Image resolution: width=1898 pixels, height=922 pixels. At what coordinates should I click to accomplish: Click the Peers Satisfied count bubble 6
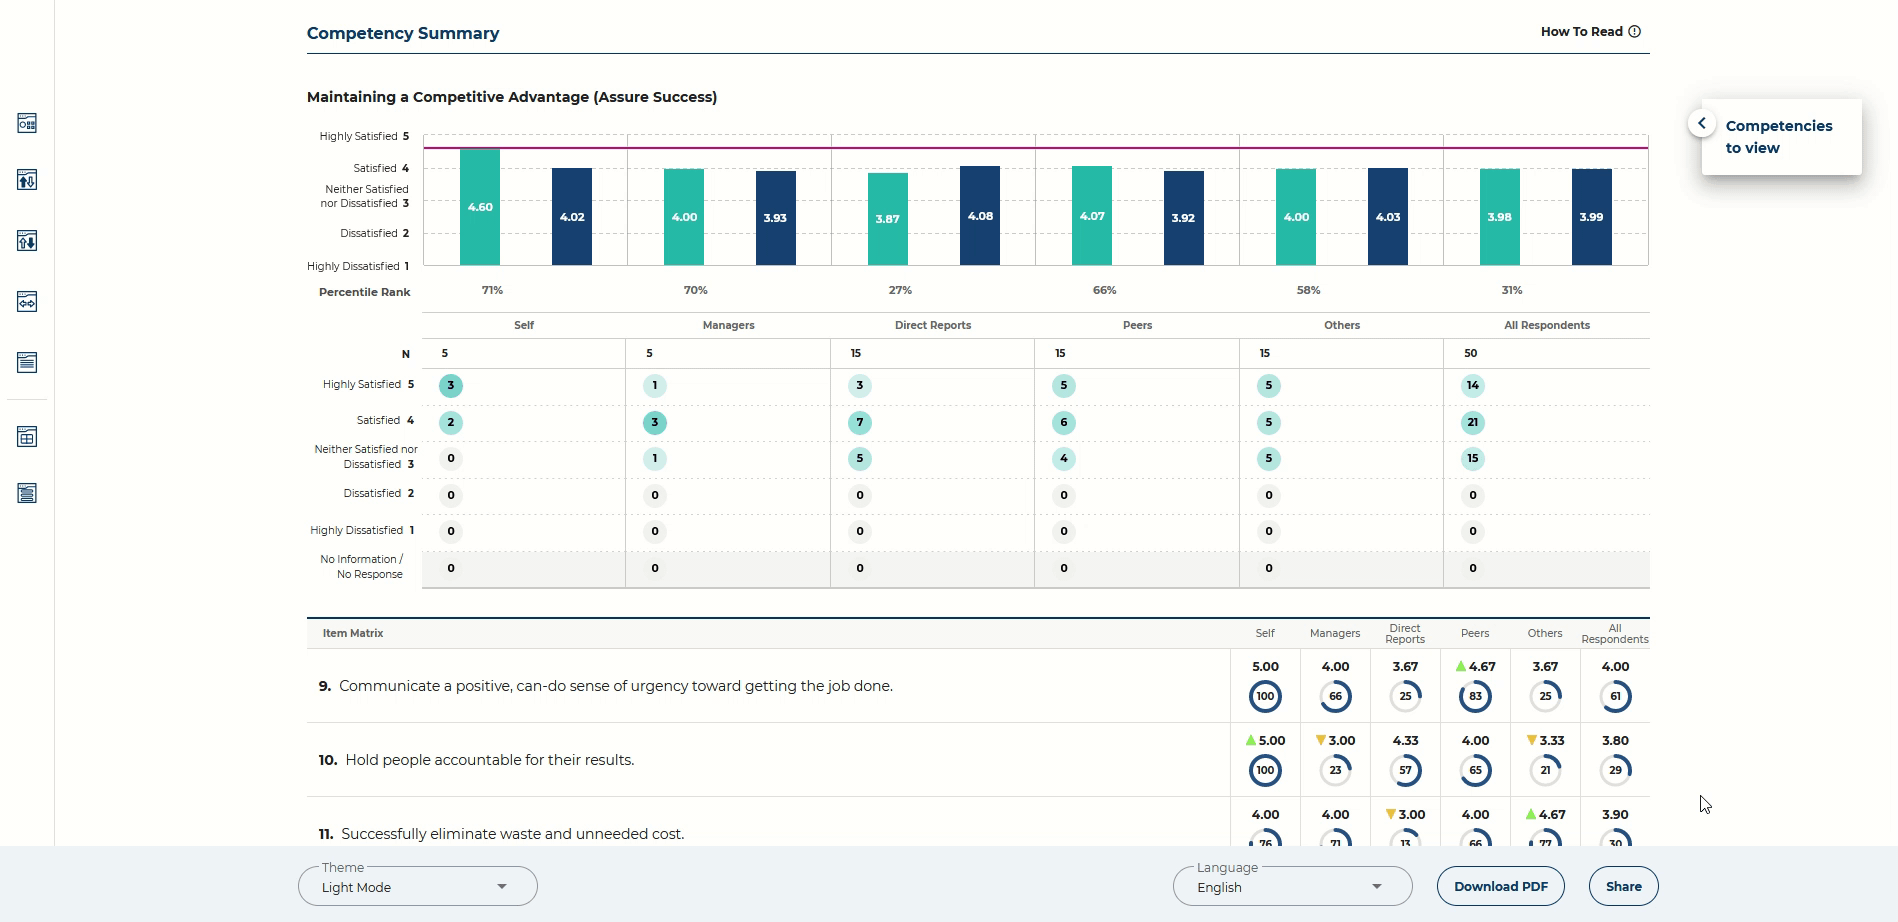1064,422
